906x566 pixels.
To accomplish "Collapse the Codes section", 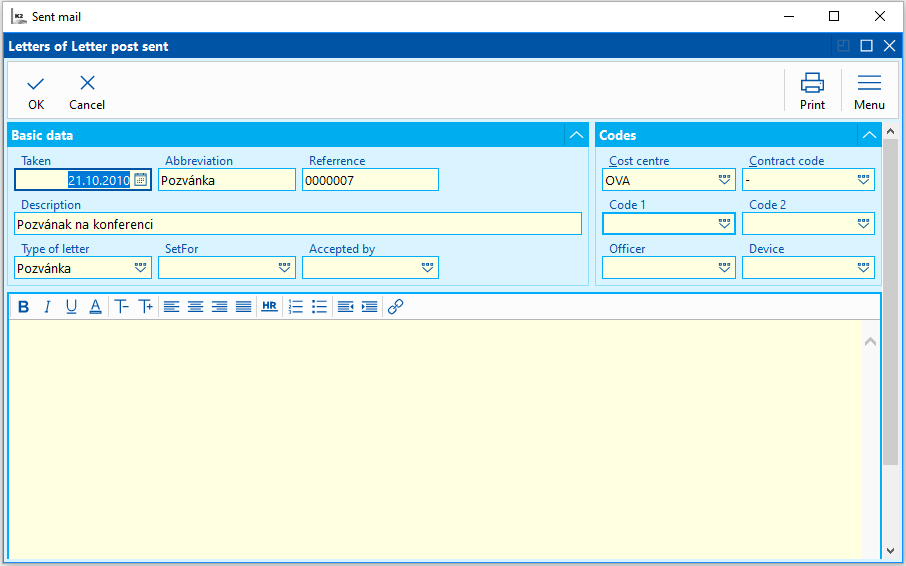I will 869,135.
